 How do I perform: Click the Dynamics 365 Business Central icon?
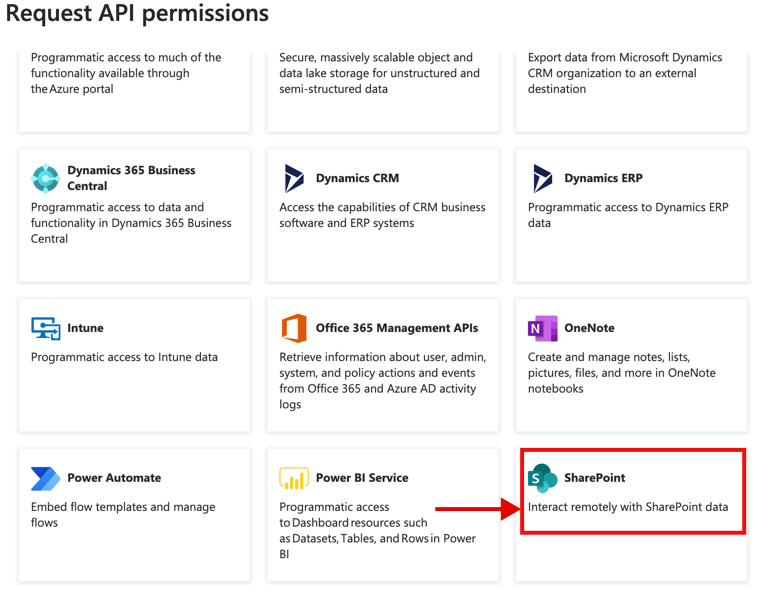point(46,178)
